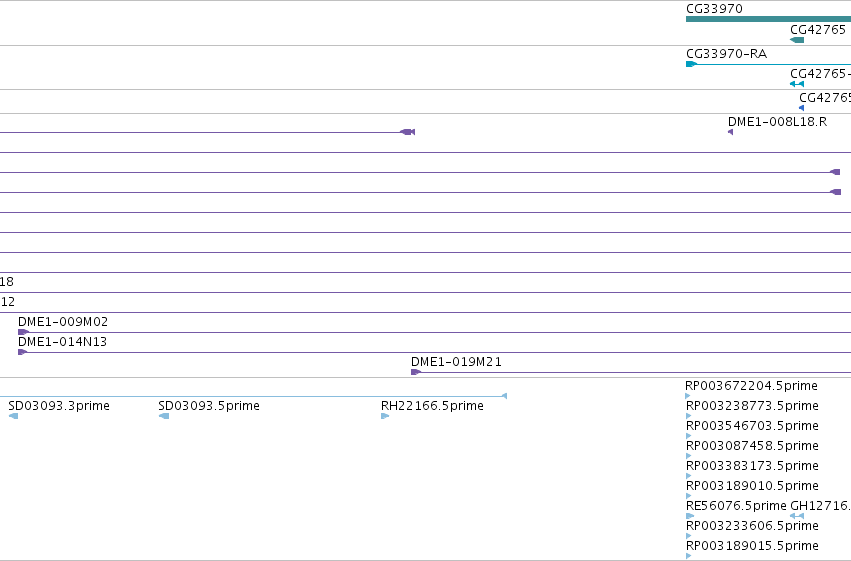
Task: Click the RP003189015.5prime label
Action: tap(752, 546)
